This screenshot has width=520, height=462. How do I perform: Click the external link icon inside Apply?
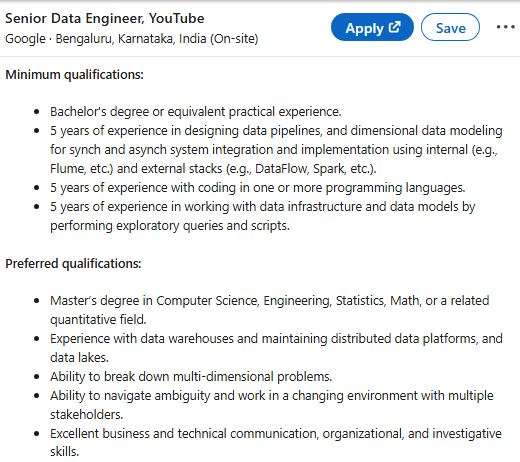click(x=394, y=27)
